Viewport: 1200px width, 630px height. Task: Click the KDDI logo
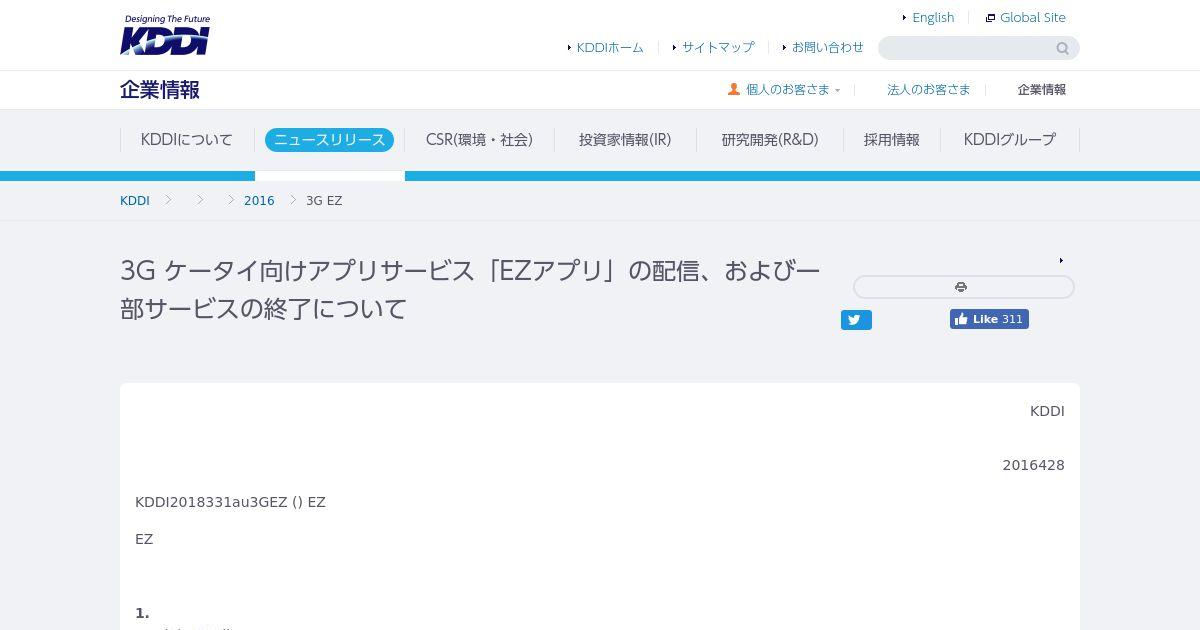[165, 35]
